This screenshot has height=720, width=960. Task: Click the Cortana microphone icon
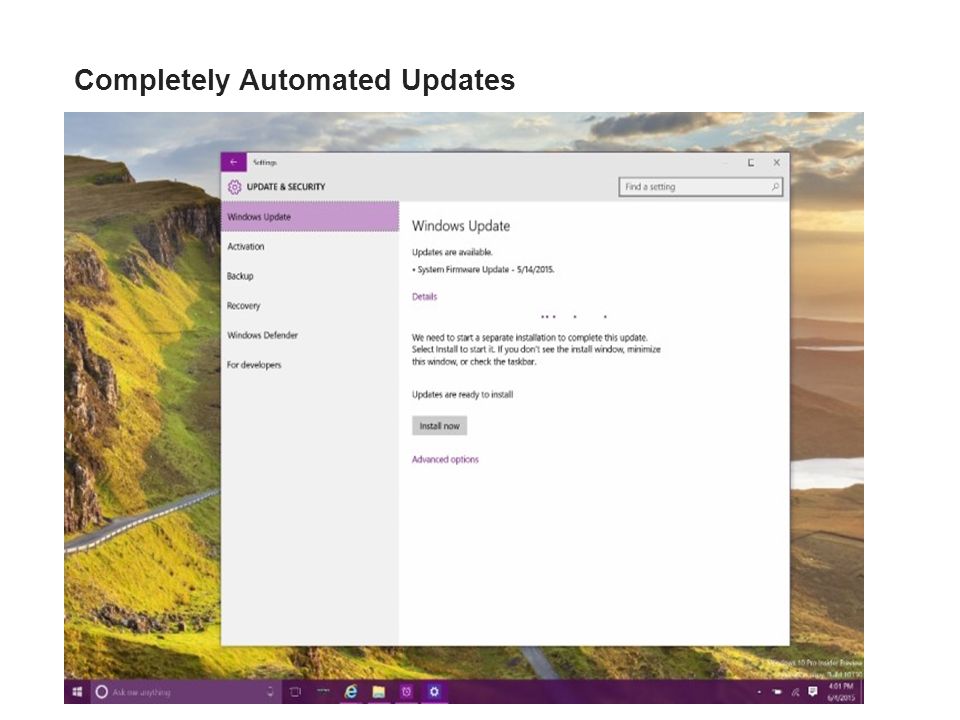[270, 692]
